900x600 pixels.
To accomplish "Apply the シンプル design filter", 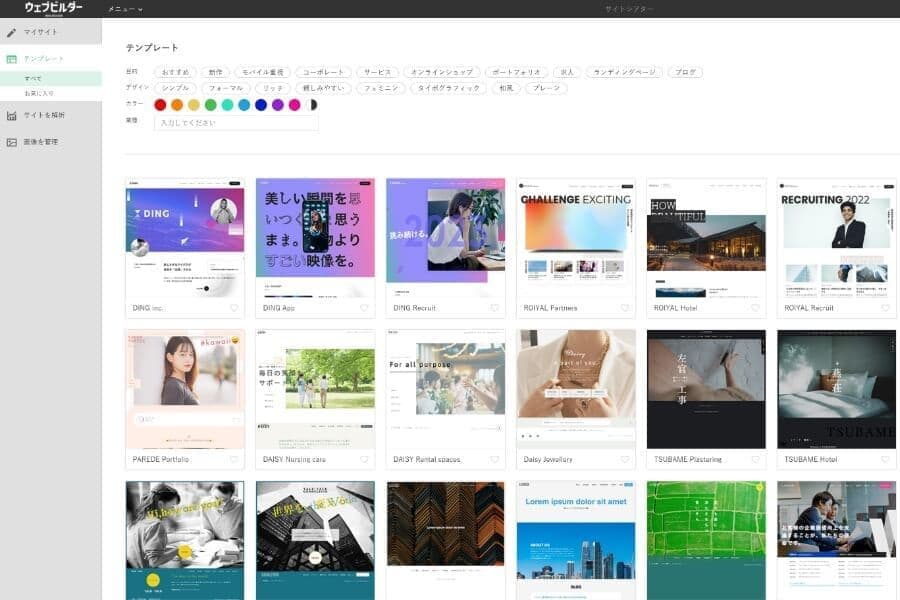I will [175, 88].
